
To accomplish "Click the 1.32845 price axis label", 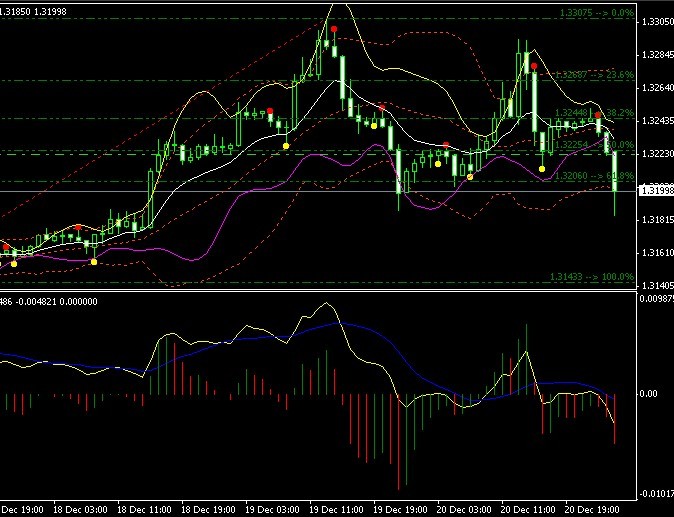I will coord(657,55).
